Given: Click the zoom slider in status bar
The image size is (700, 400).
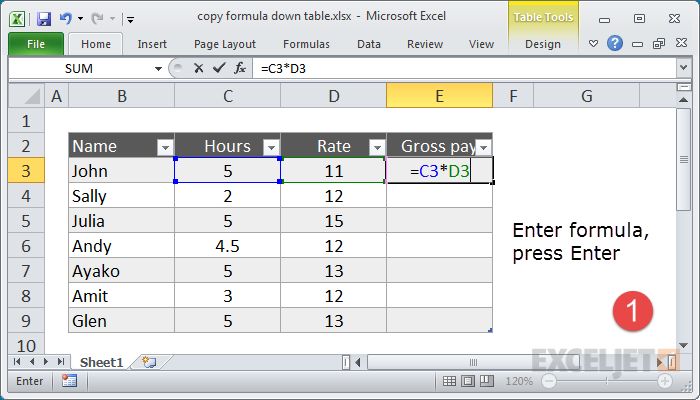Looking at the screenshot, I should (606, 381).
